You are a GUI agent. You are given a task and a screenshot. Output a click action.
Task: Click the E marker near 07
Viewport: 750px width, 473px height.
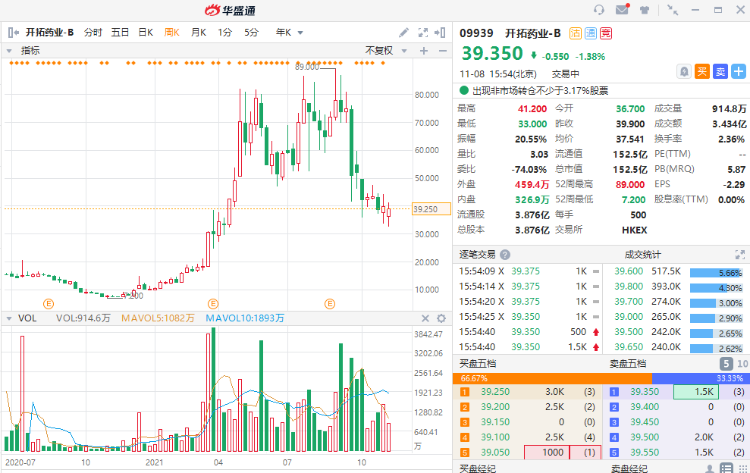point(330,304)
